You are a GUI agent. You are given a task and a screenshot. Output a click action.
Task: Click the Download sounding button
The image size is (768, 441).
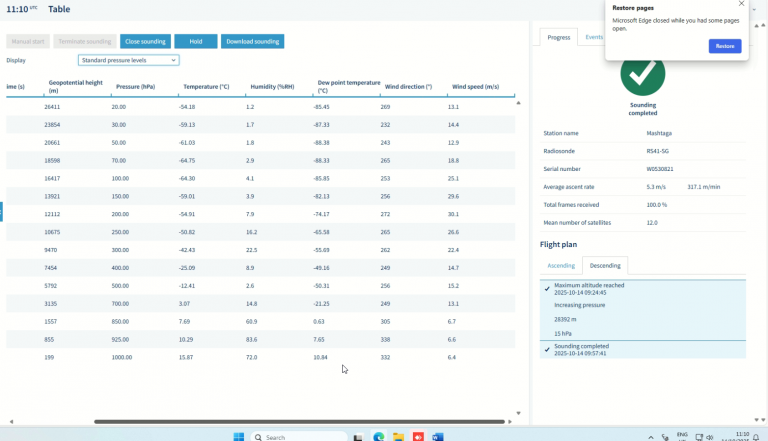tap(252, 41)
